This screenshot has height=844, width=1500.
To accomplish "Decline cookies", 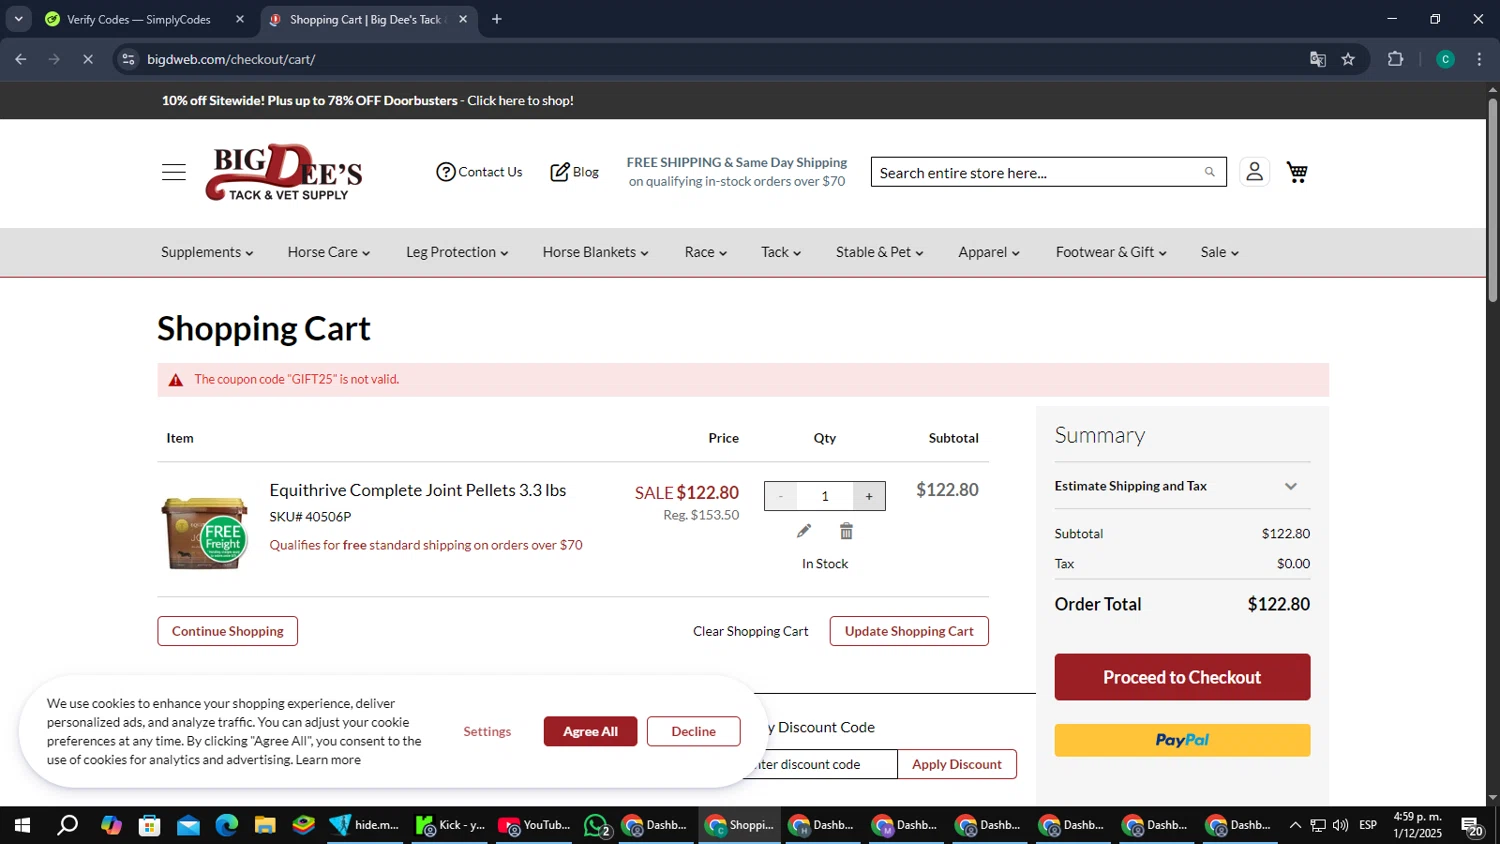I will click(694, 731).
